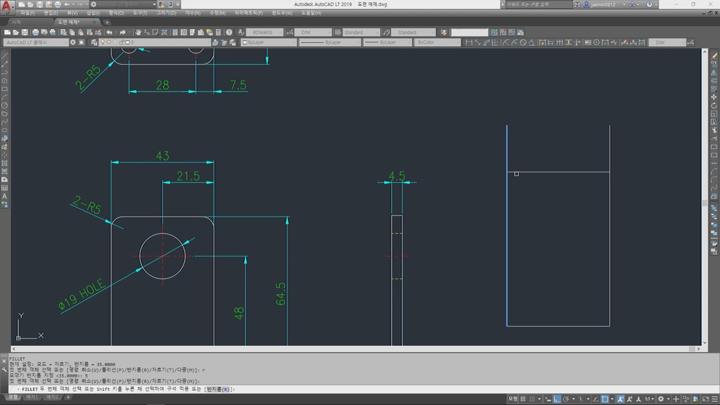Image resolution: width=720 pixels, height=405 pixels.
Task: Open the 도움말(H) menu
Action: 311,13
